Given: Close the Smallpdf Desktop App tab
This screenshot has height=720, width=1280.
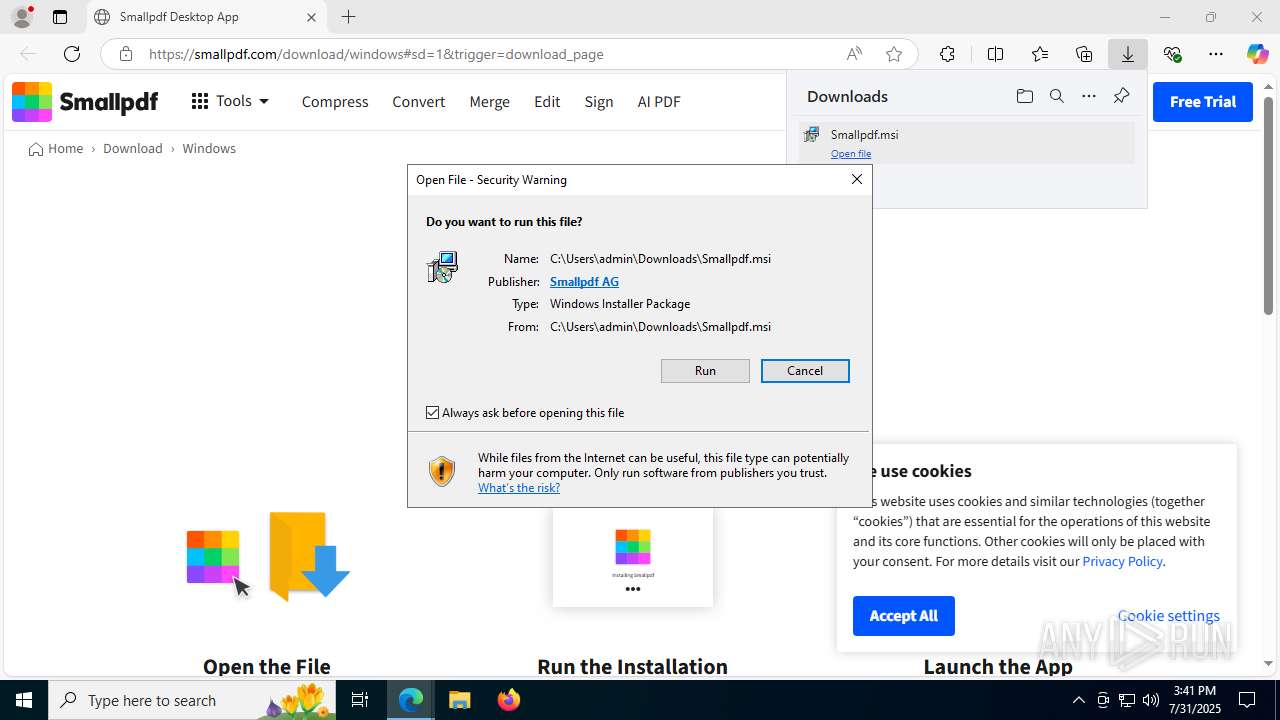Looking at the screenshot, I should coord(311,17).
